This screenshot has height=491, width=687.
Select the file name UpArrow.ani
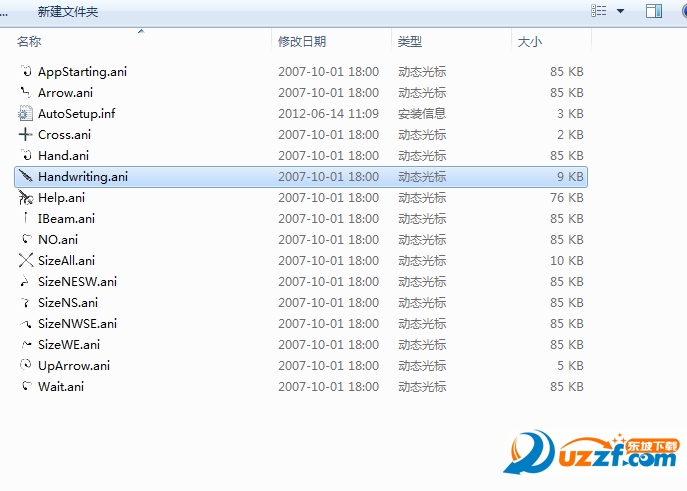[x=74, y=366]
